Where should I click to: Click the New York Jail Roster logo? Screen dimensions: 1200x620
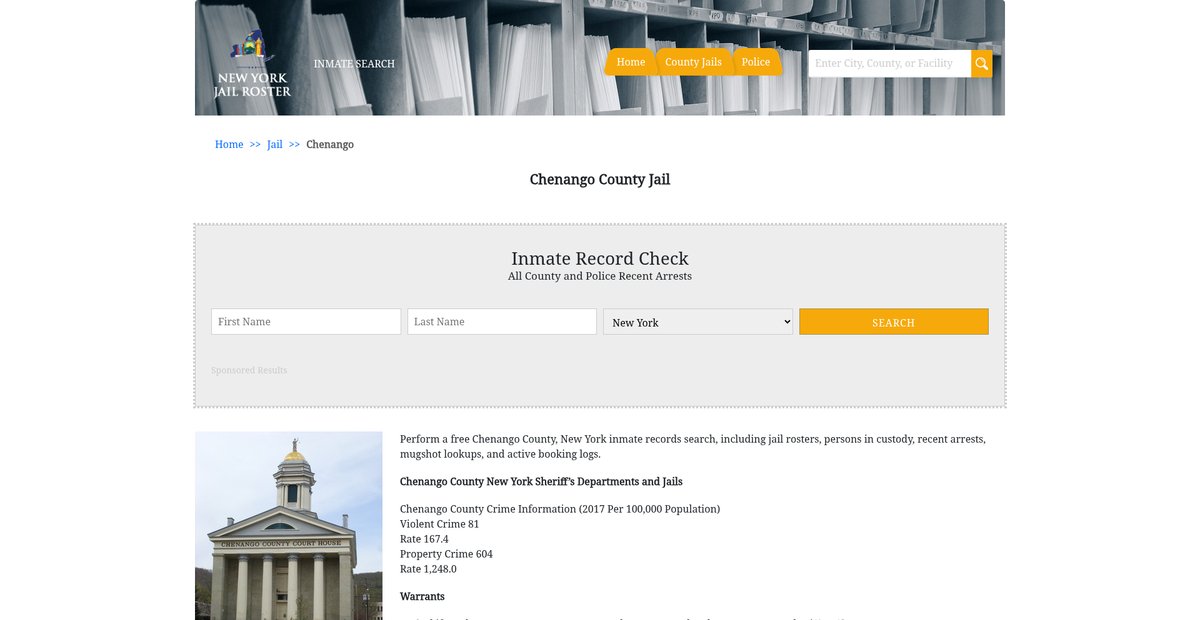pos(252,64)
